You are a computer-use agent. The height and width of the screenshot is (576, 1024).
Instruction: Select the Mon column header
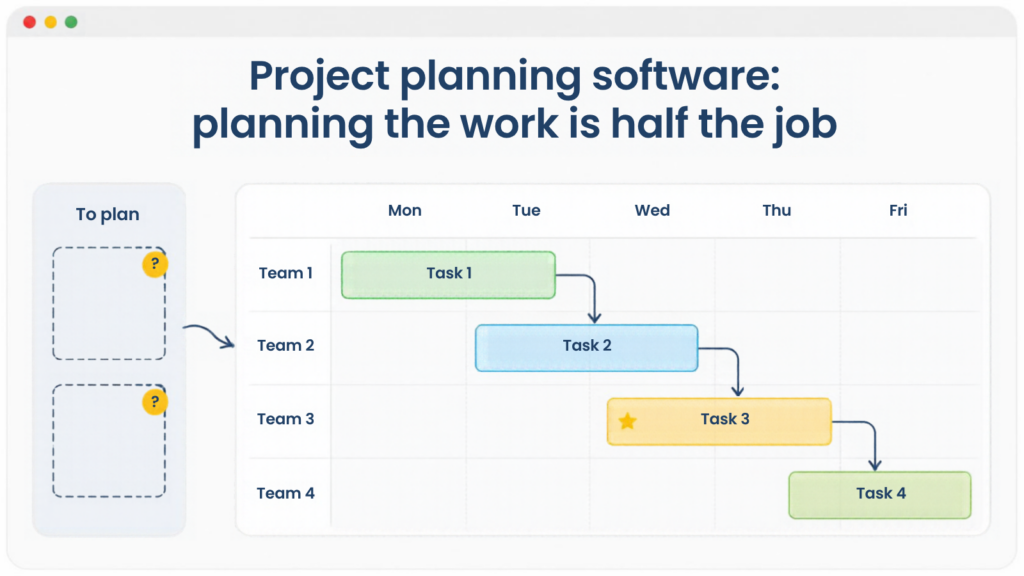pos(405,210)
